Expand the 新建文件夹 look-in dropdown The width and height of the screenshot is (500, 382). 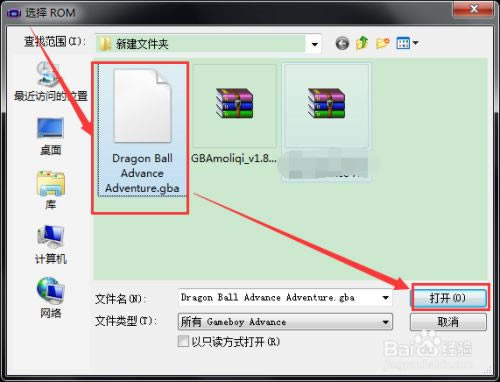(x=314, y=44)
